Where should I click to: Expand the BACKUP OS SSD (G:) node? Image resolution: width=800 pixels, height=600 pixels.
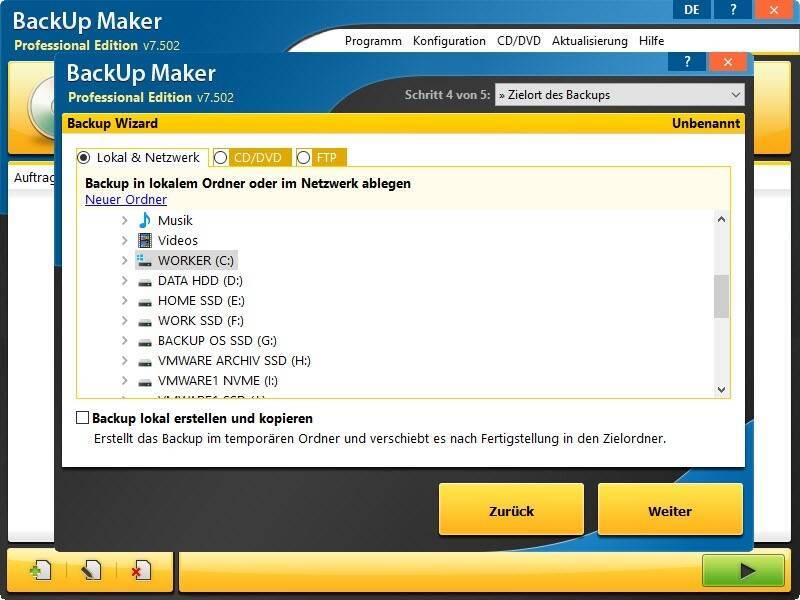(124, 341)
